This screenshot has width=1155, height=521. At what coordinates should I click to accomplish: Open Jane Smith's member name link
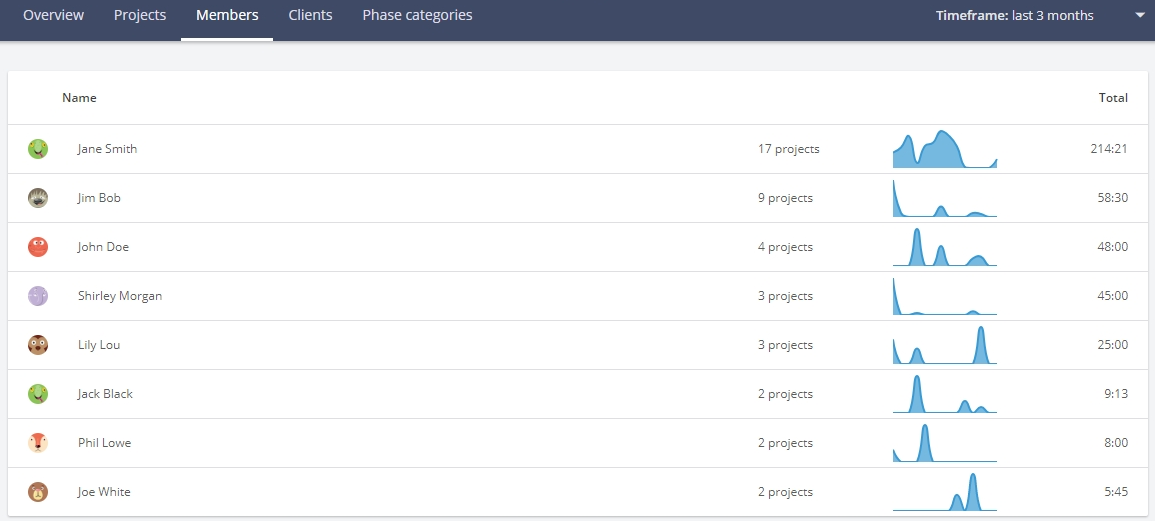coord(108,149)
